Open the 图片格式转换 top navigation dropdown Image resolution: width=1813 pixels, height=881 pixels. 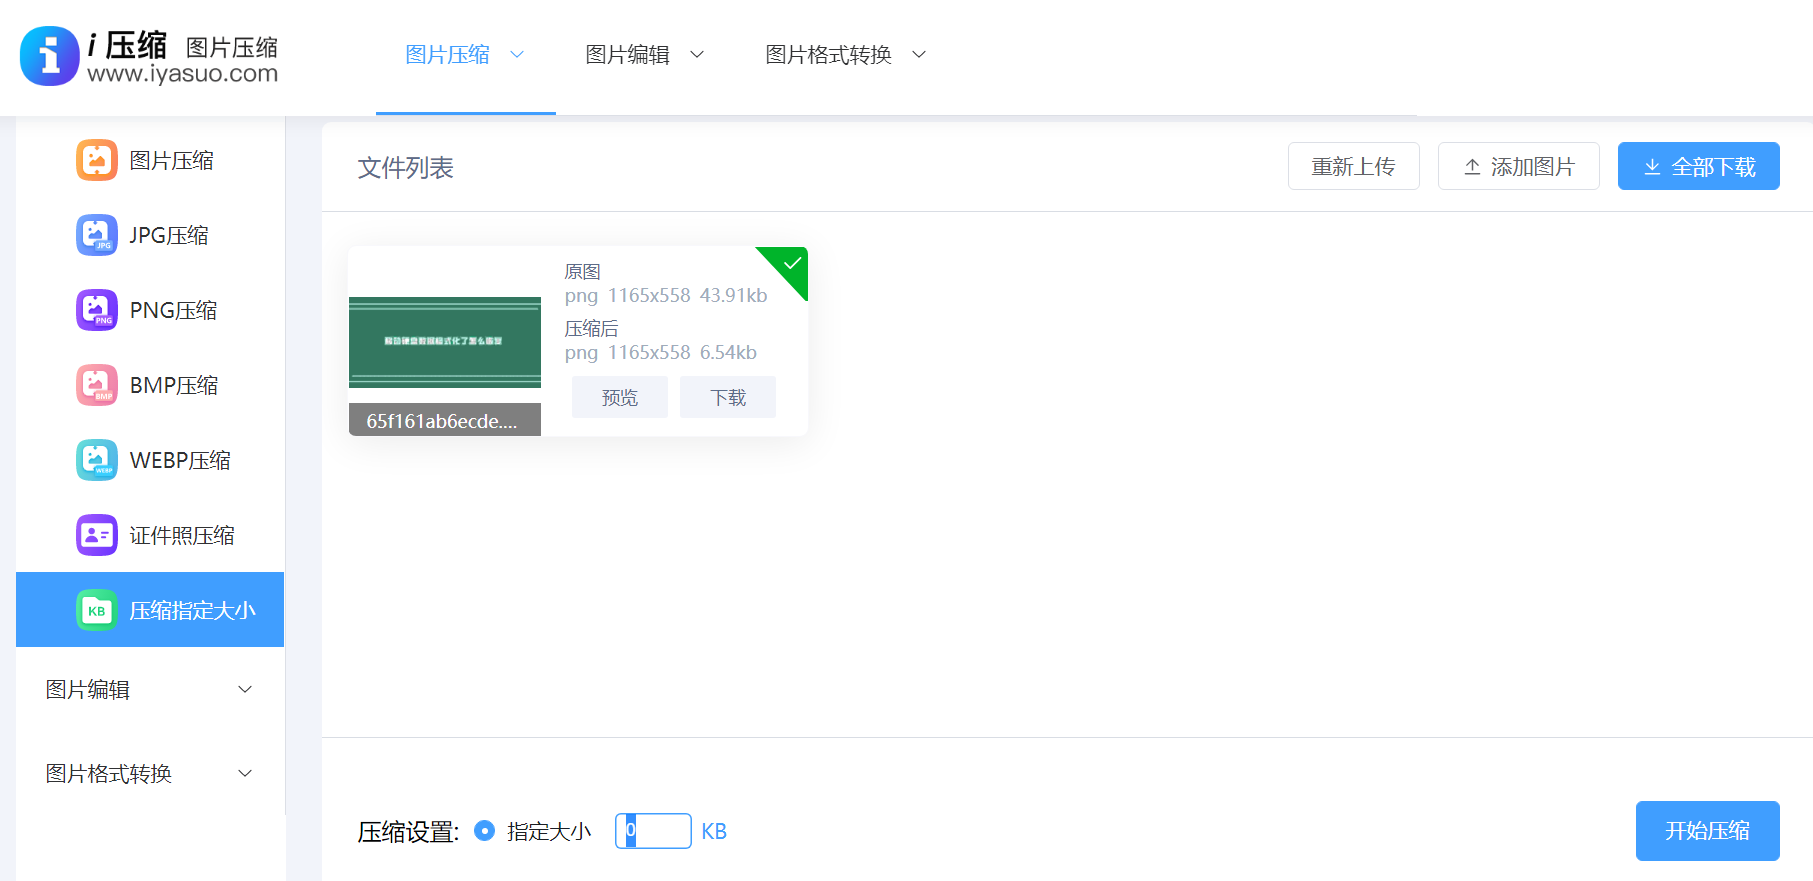(x=845, y=55)
